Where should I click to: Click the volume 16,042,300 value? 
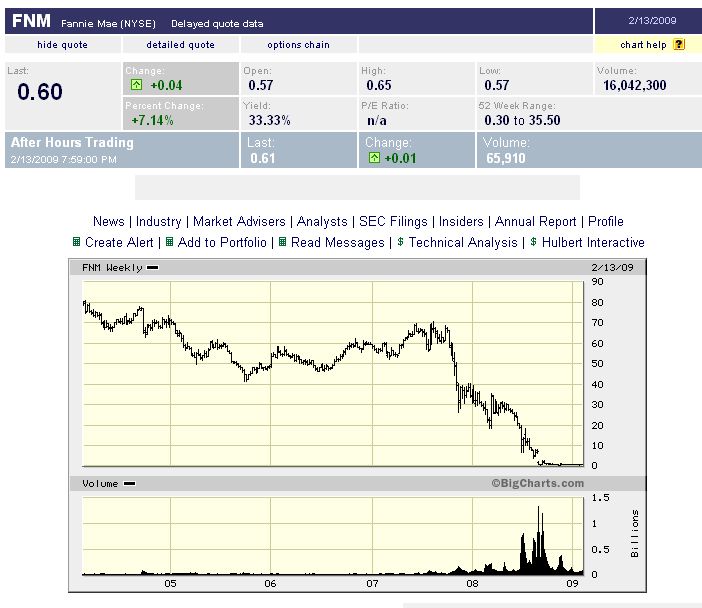point(634,85)
